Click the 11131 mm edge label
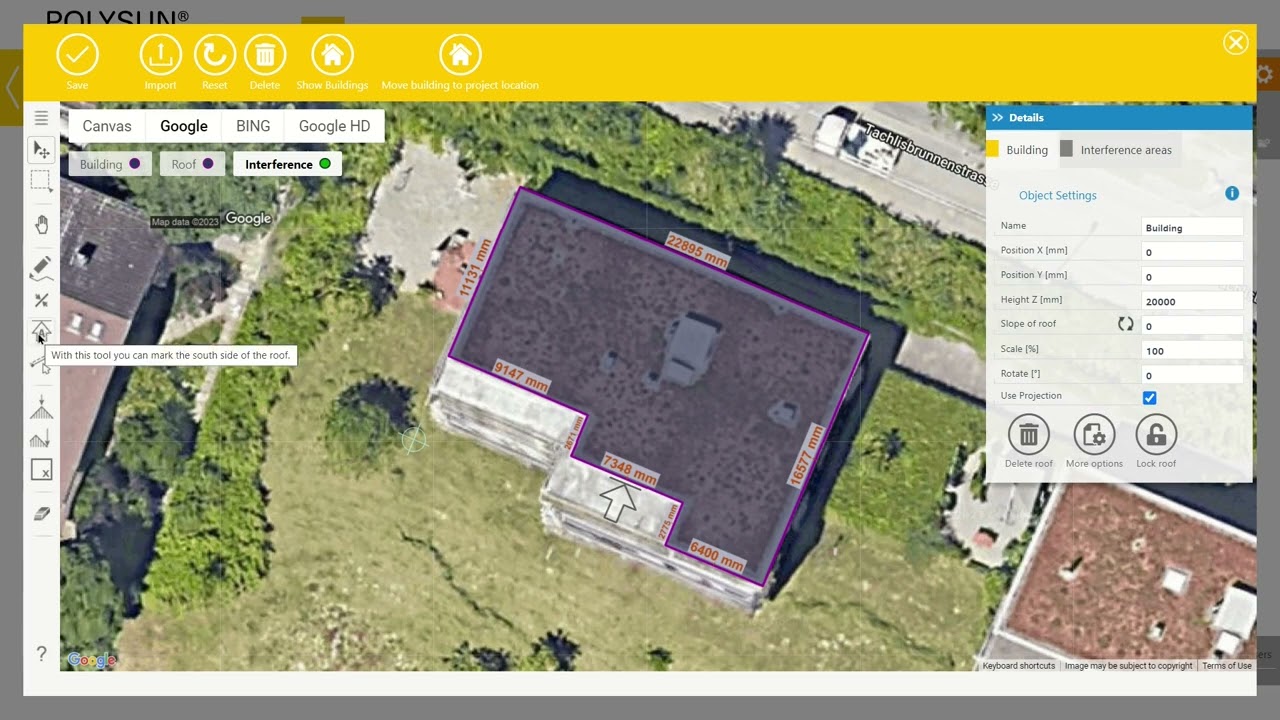 (476, 268)
